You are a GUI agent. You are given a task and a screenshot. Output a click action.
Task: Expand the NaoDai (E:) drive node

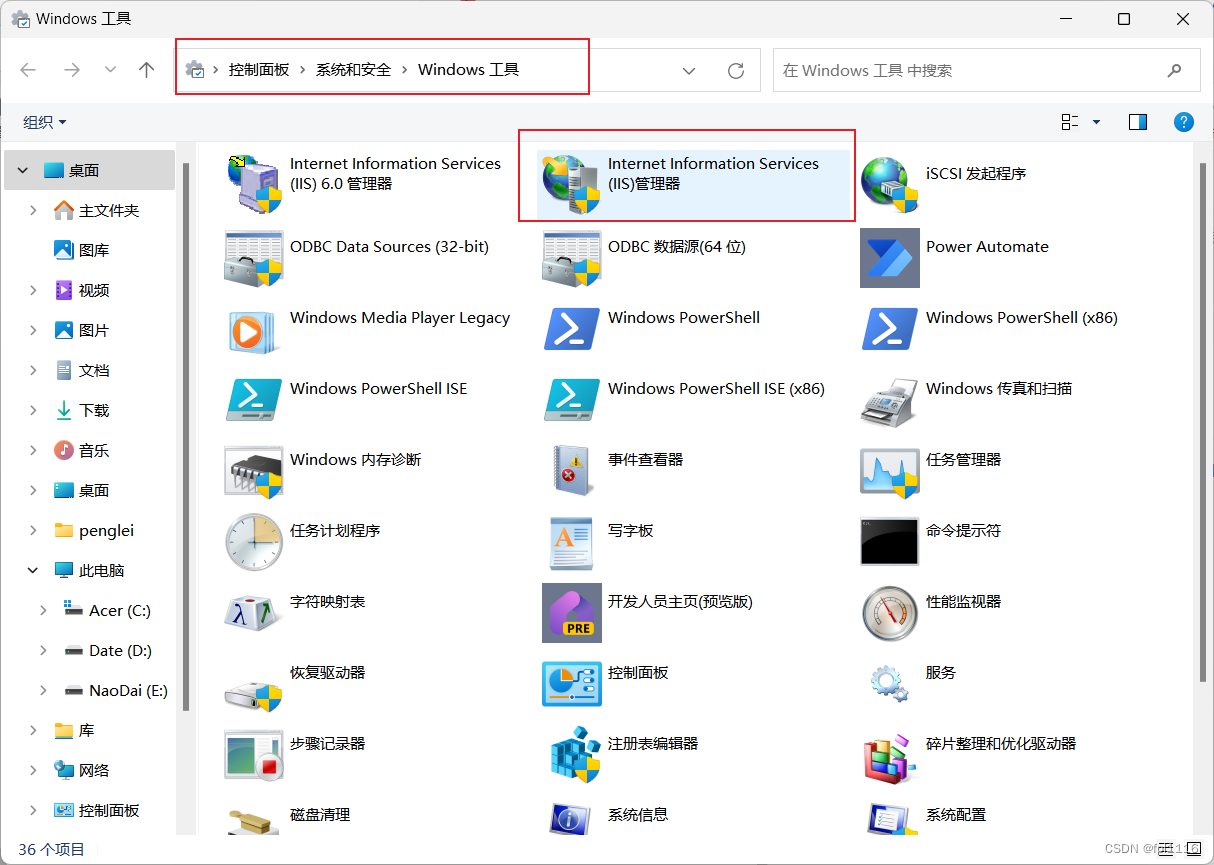(43, 690)
